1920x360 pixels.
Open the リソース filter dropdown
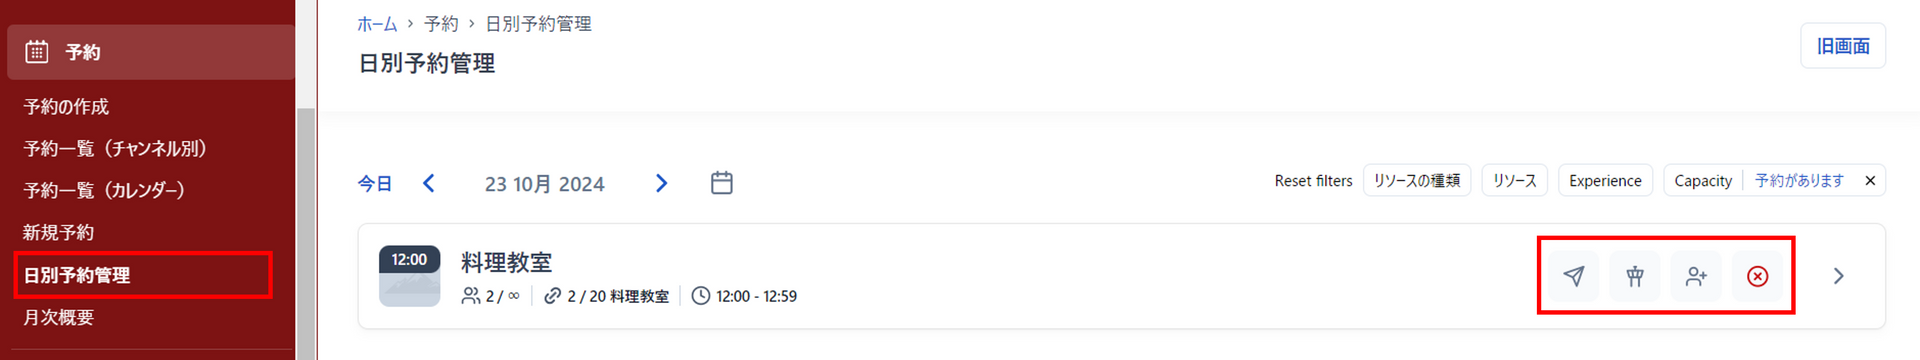coord(1514,181)
